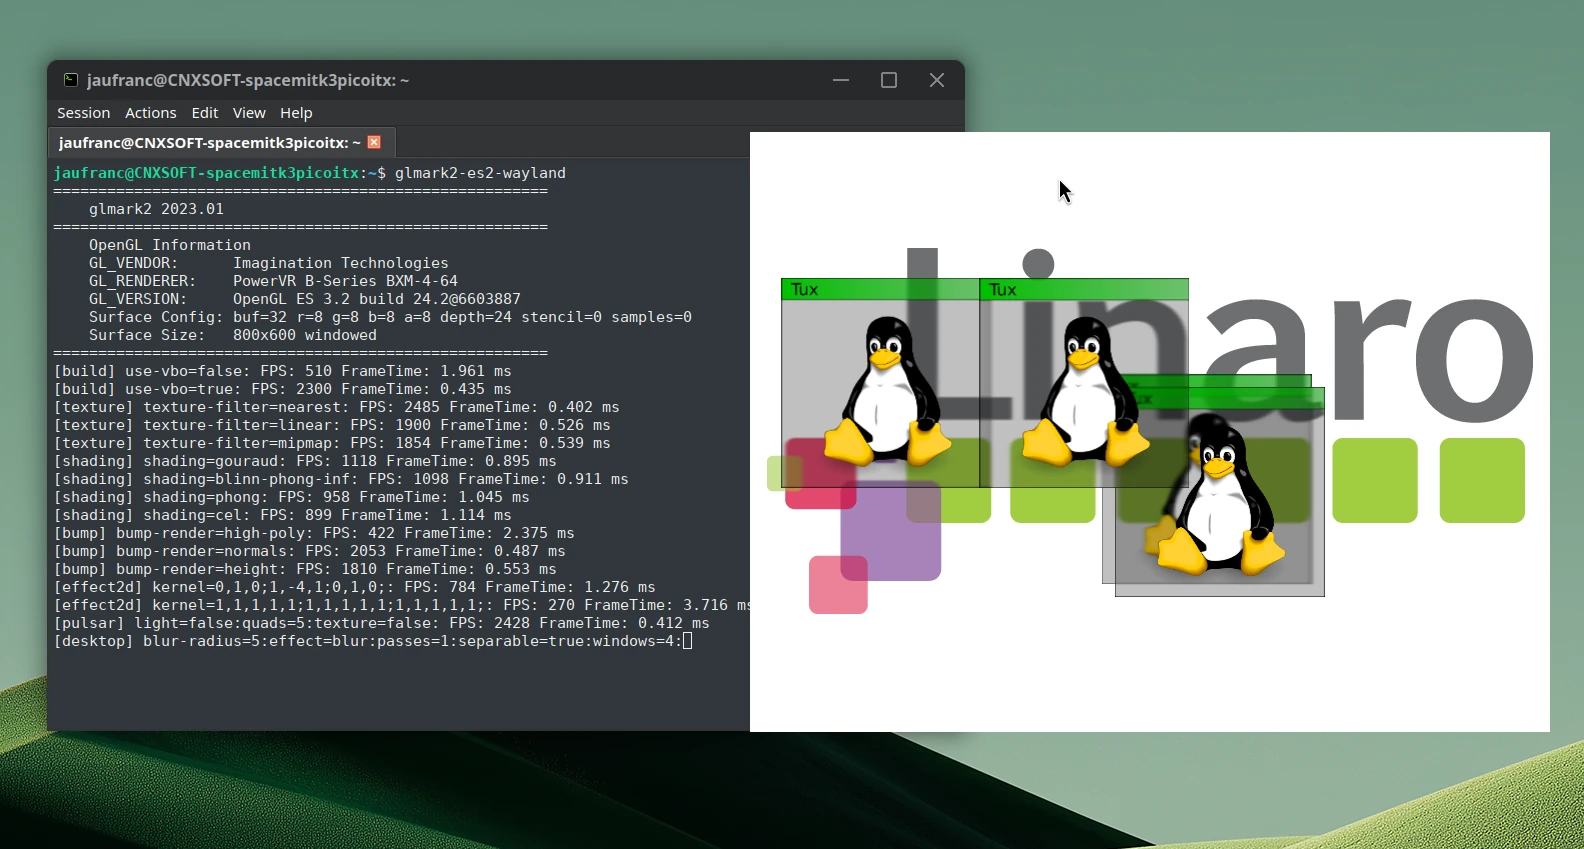
Task: Open the Session menu
Action: click(x=83, y=113)
